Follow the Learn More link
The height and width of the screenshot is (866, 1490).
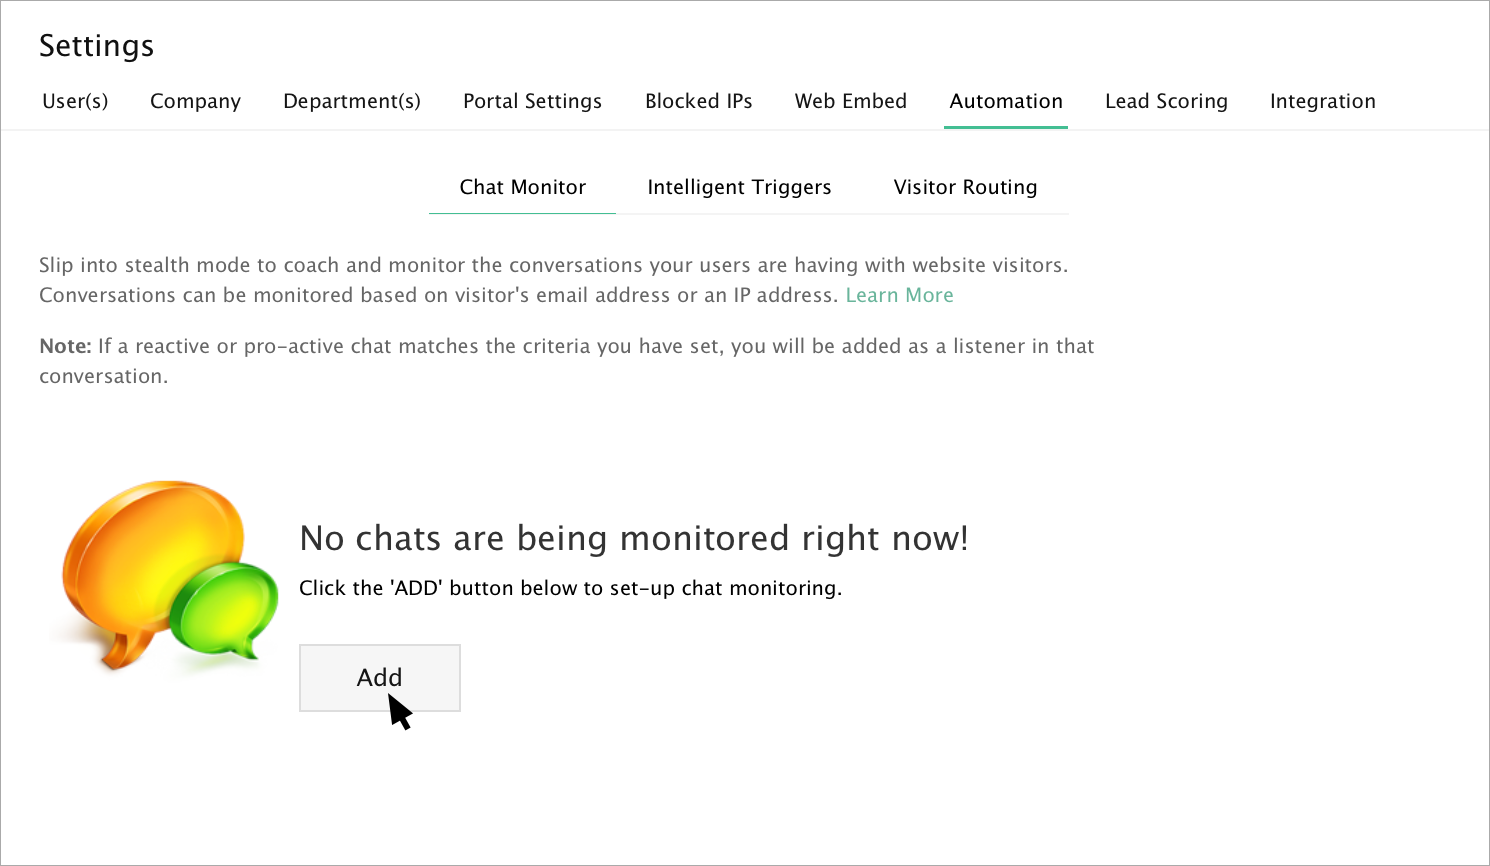pos(899,295)
